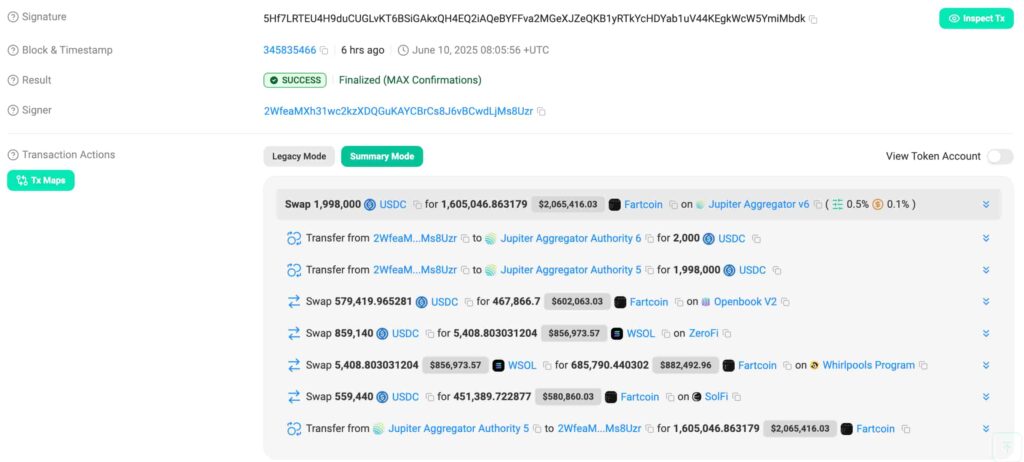Open block 345835466 link

[289, 50]
